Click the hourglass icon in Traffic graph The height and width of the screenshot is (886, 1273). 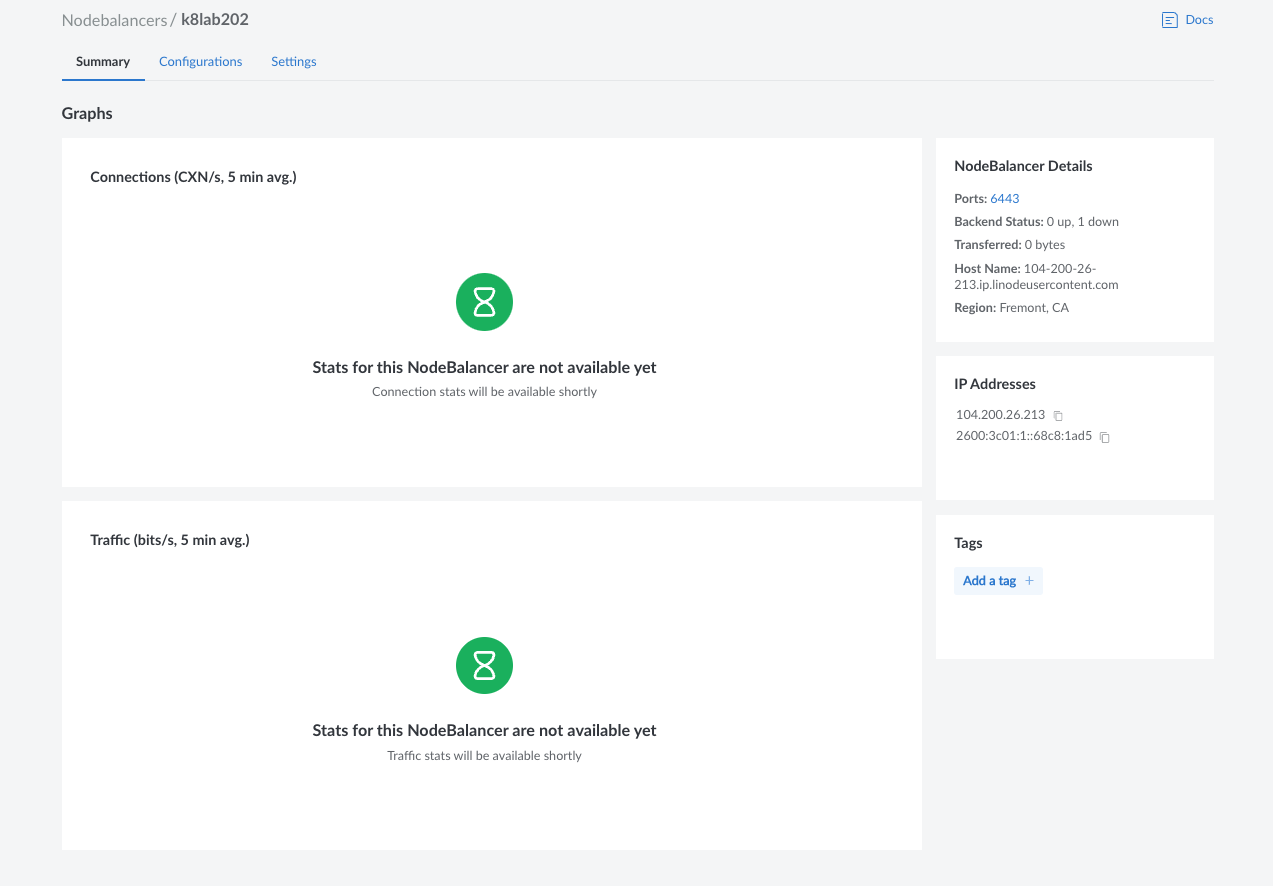484,665
